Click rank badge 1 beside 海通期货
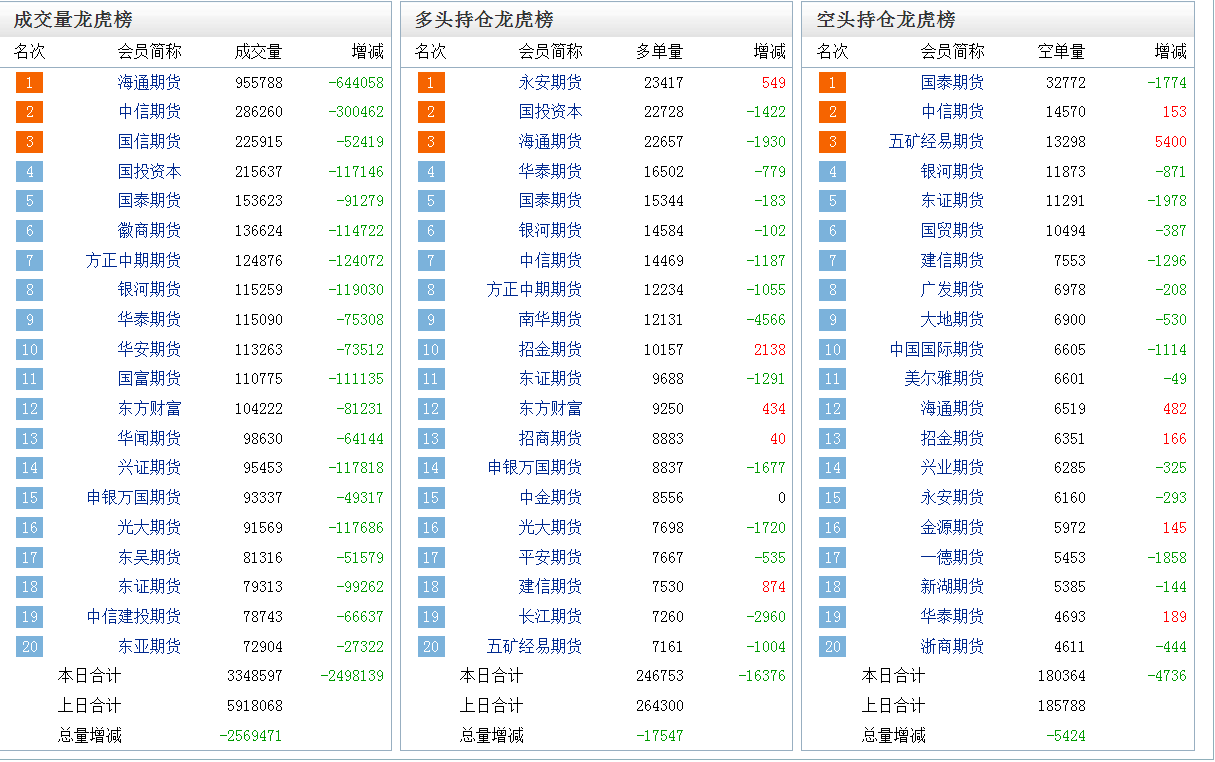This screenshot has height=762, width=1215. [29, 82]
